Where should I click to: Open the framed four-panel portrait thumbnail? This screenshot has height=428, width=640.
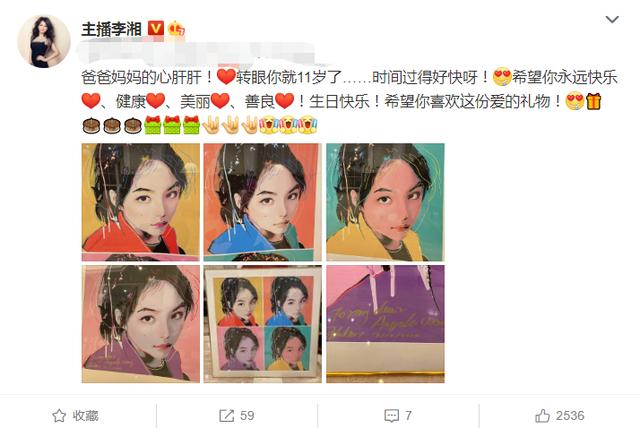[263, 324]
